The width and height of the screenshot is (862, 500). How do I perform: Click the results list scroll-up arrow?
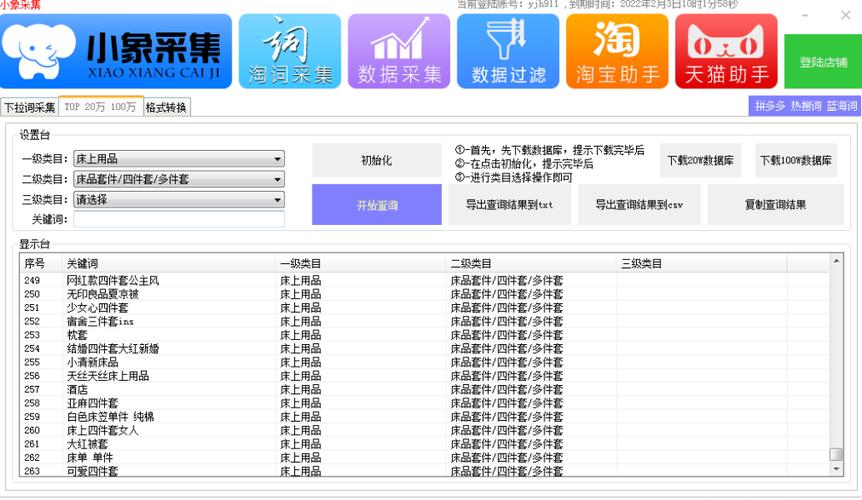(836, 261)
